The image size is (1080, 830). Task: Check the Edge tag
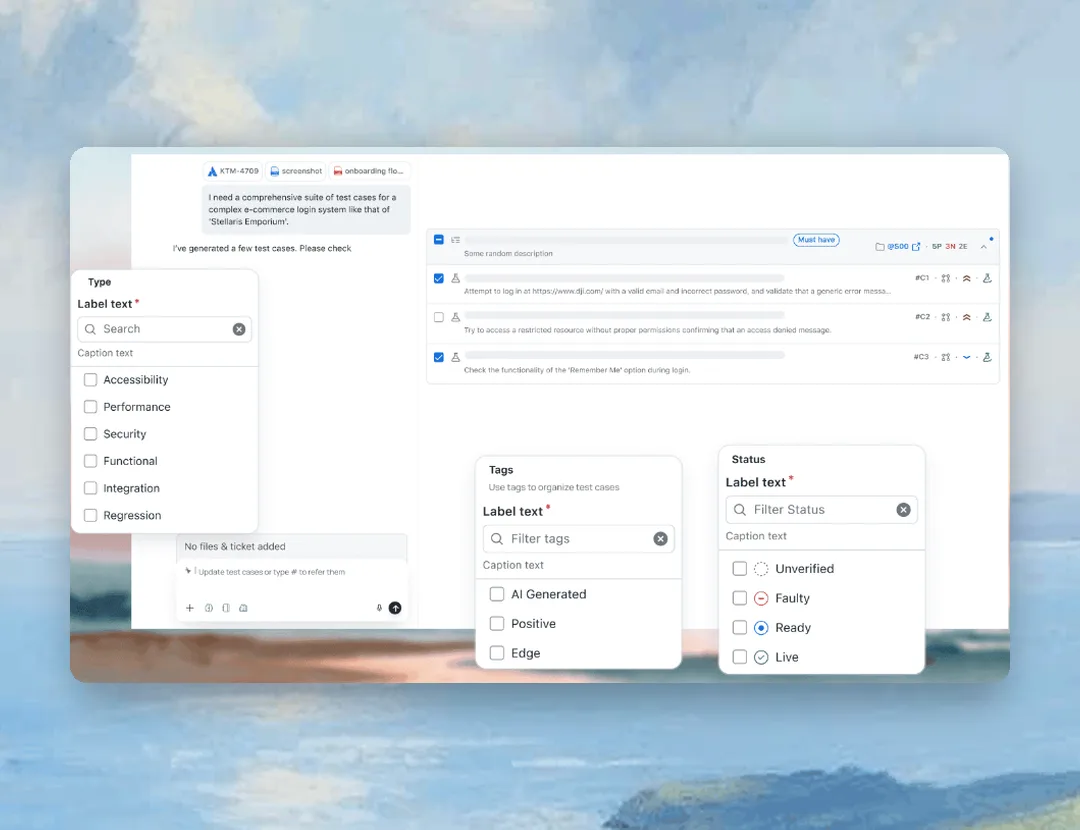497,653
